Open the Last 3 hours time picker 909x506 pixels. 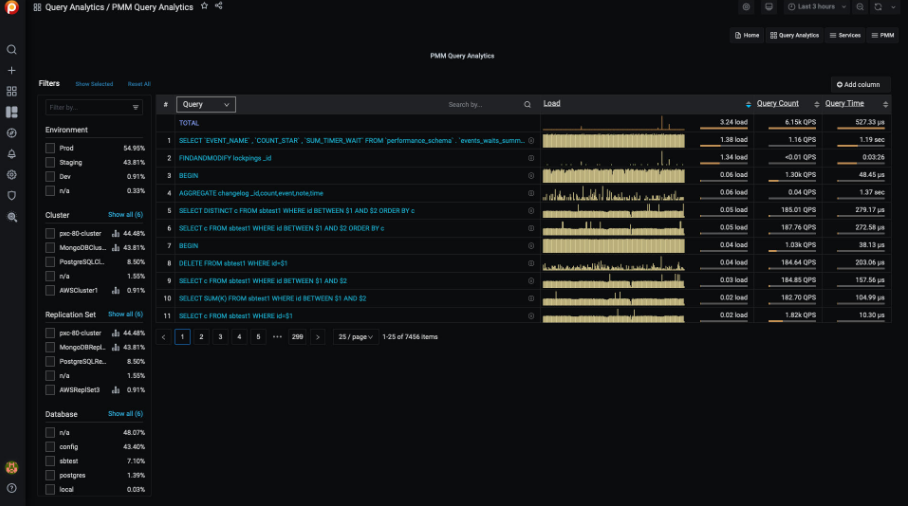[816, 7]
